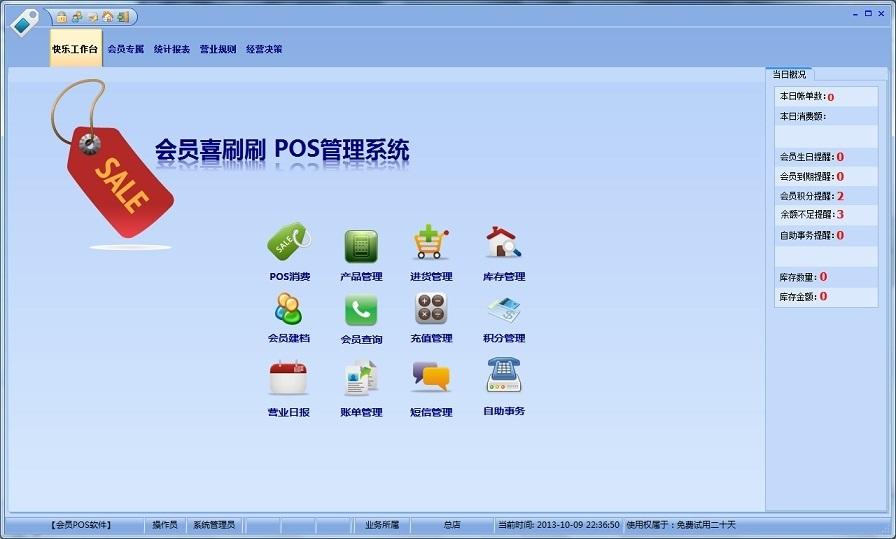Click 余额不足提醒 value 3
Viewport: 896px width, 539px height.
[840, 215]
